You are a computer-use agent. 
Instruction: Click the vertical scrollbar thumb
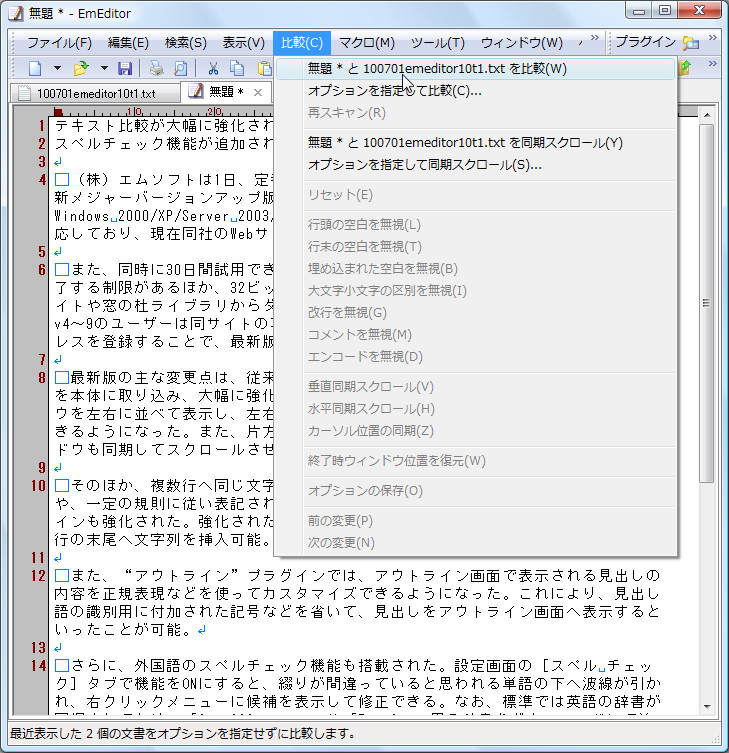[706, 304]
